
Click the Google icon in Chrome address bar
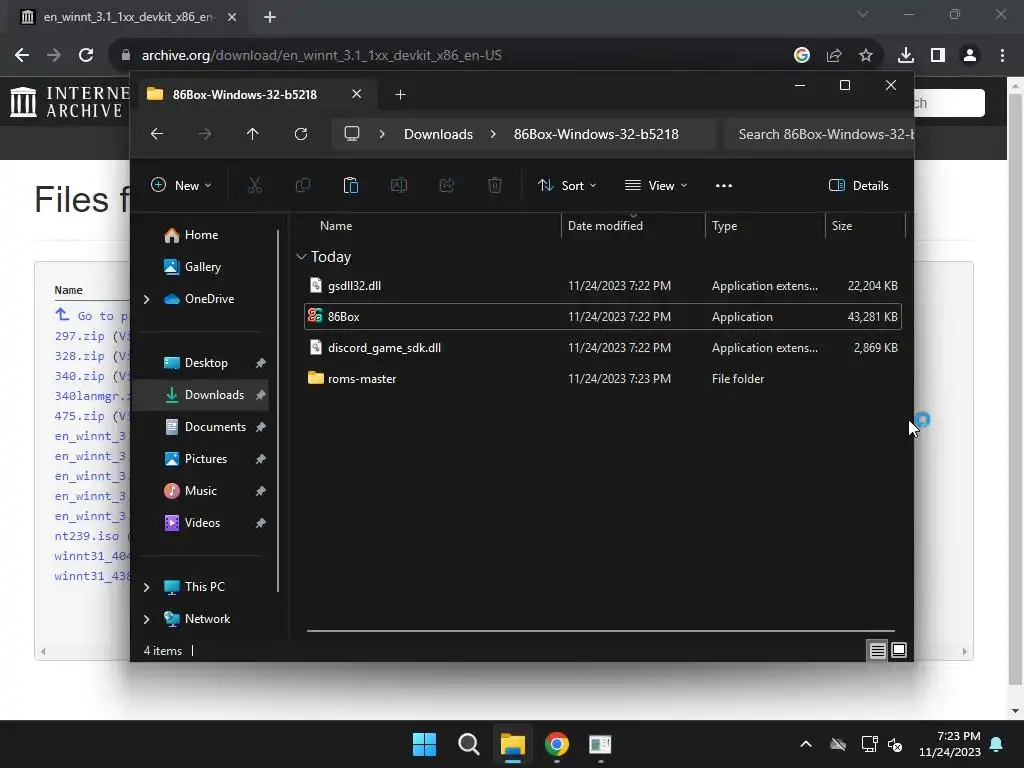pos(802,55)
